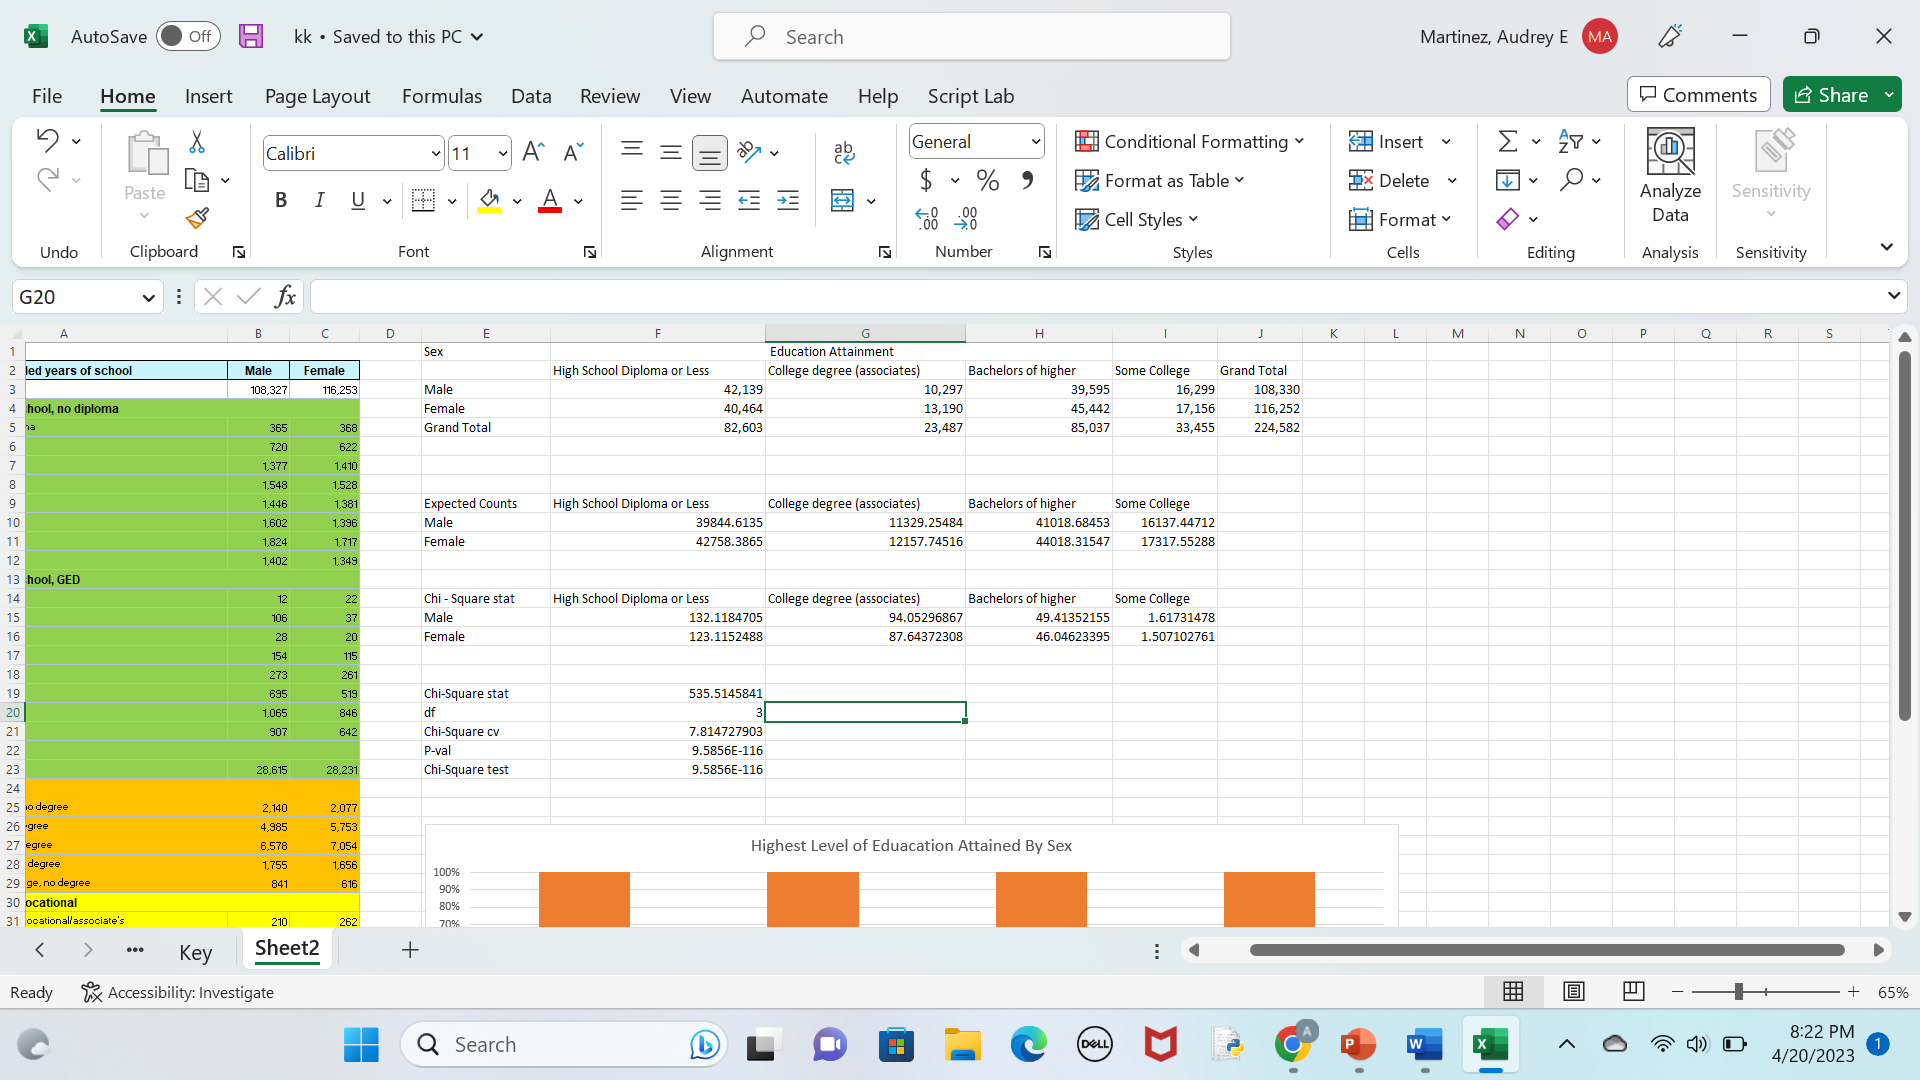This screenshot has height=1080, width=1920.
Task: Click the Merge & Center icon
Action: tap(843, 201)
